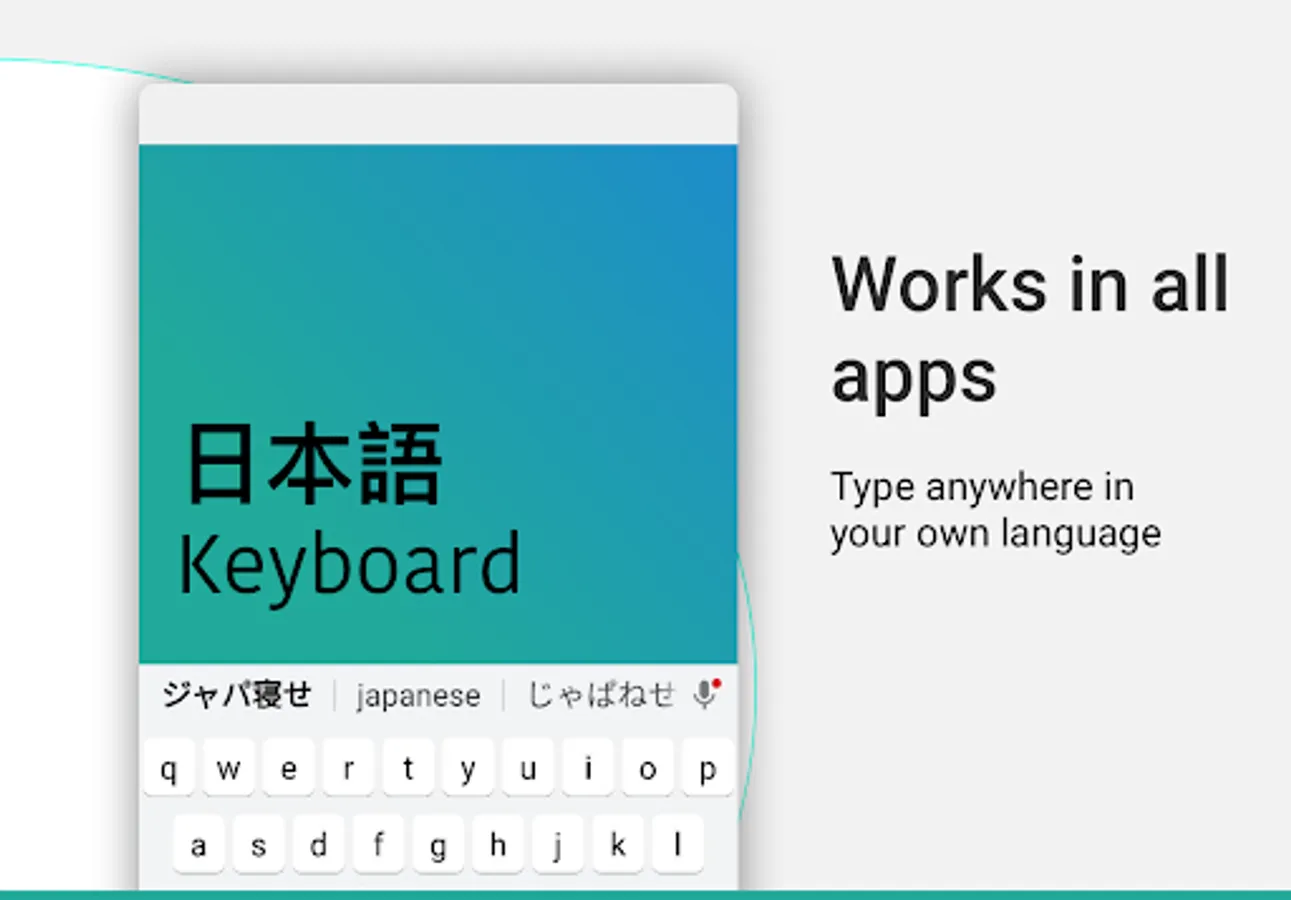Tap the 'y' key

(x=468, y=768)
